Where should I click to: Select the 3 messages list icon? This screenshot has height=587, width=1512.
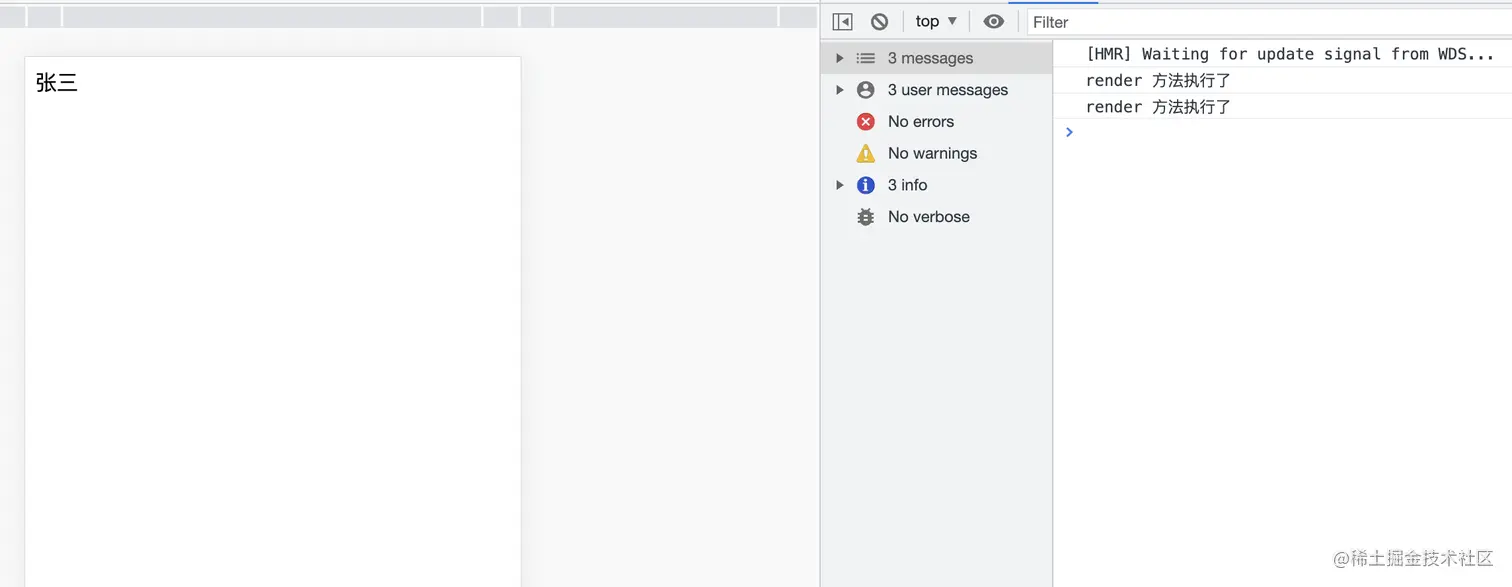pos(866,58)
